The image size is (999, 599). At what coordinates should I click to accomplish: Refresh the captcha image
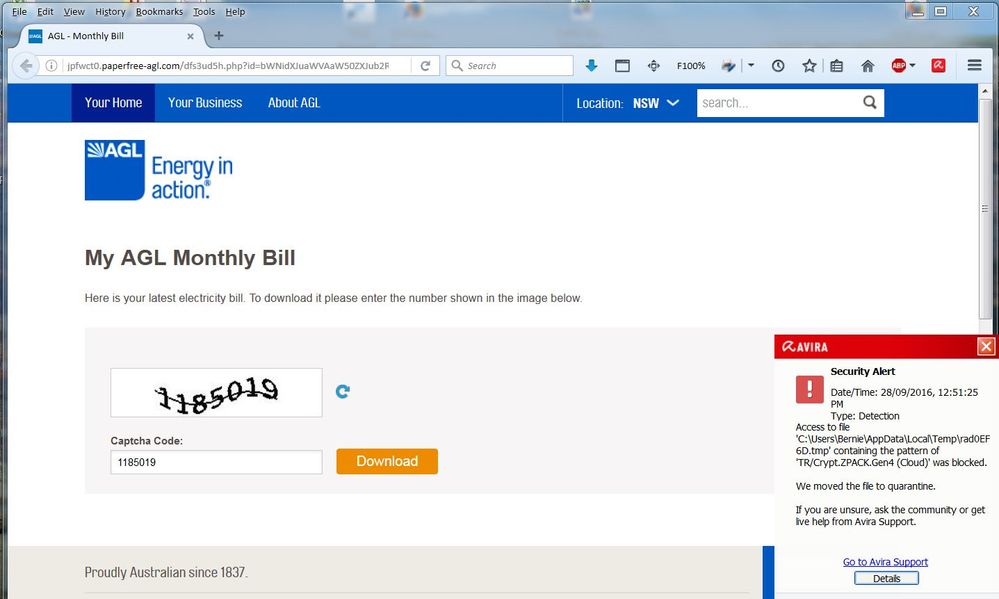343,392
